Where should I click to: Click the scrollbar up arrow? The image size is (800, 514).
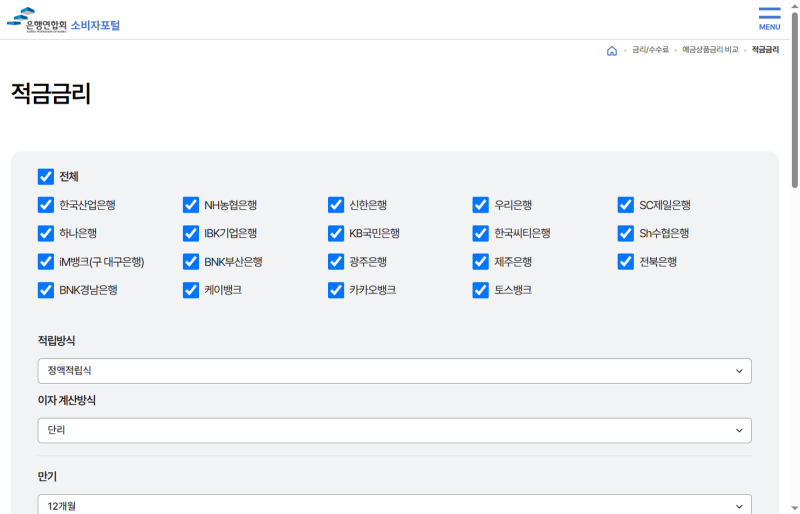click(794, 5)
